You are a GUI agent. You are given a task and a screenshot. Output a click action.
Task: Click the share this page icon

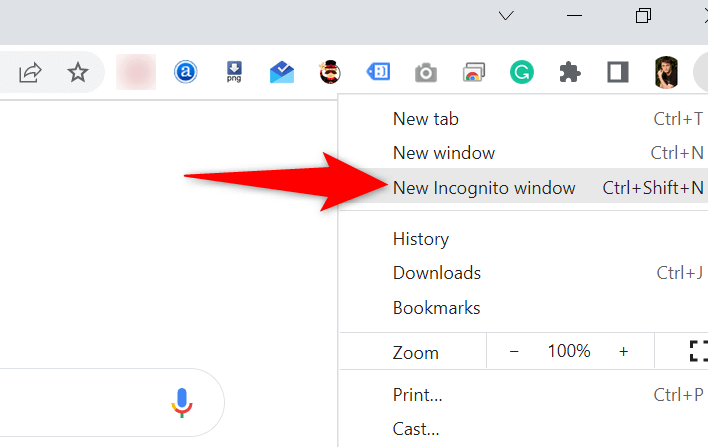click(31, 72)
